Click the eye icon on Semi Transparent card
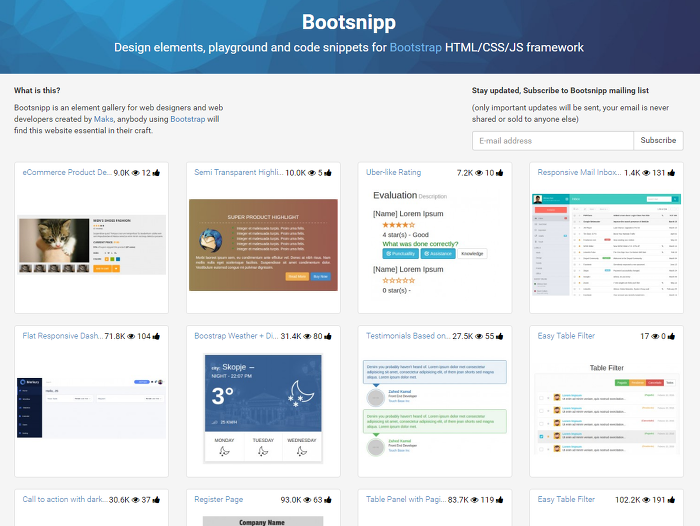The image size is (700, 526). pyautogui.click(x=312, y=173)
